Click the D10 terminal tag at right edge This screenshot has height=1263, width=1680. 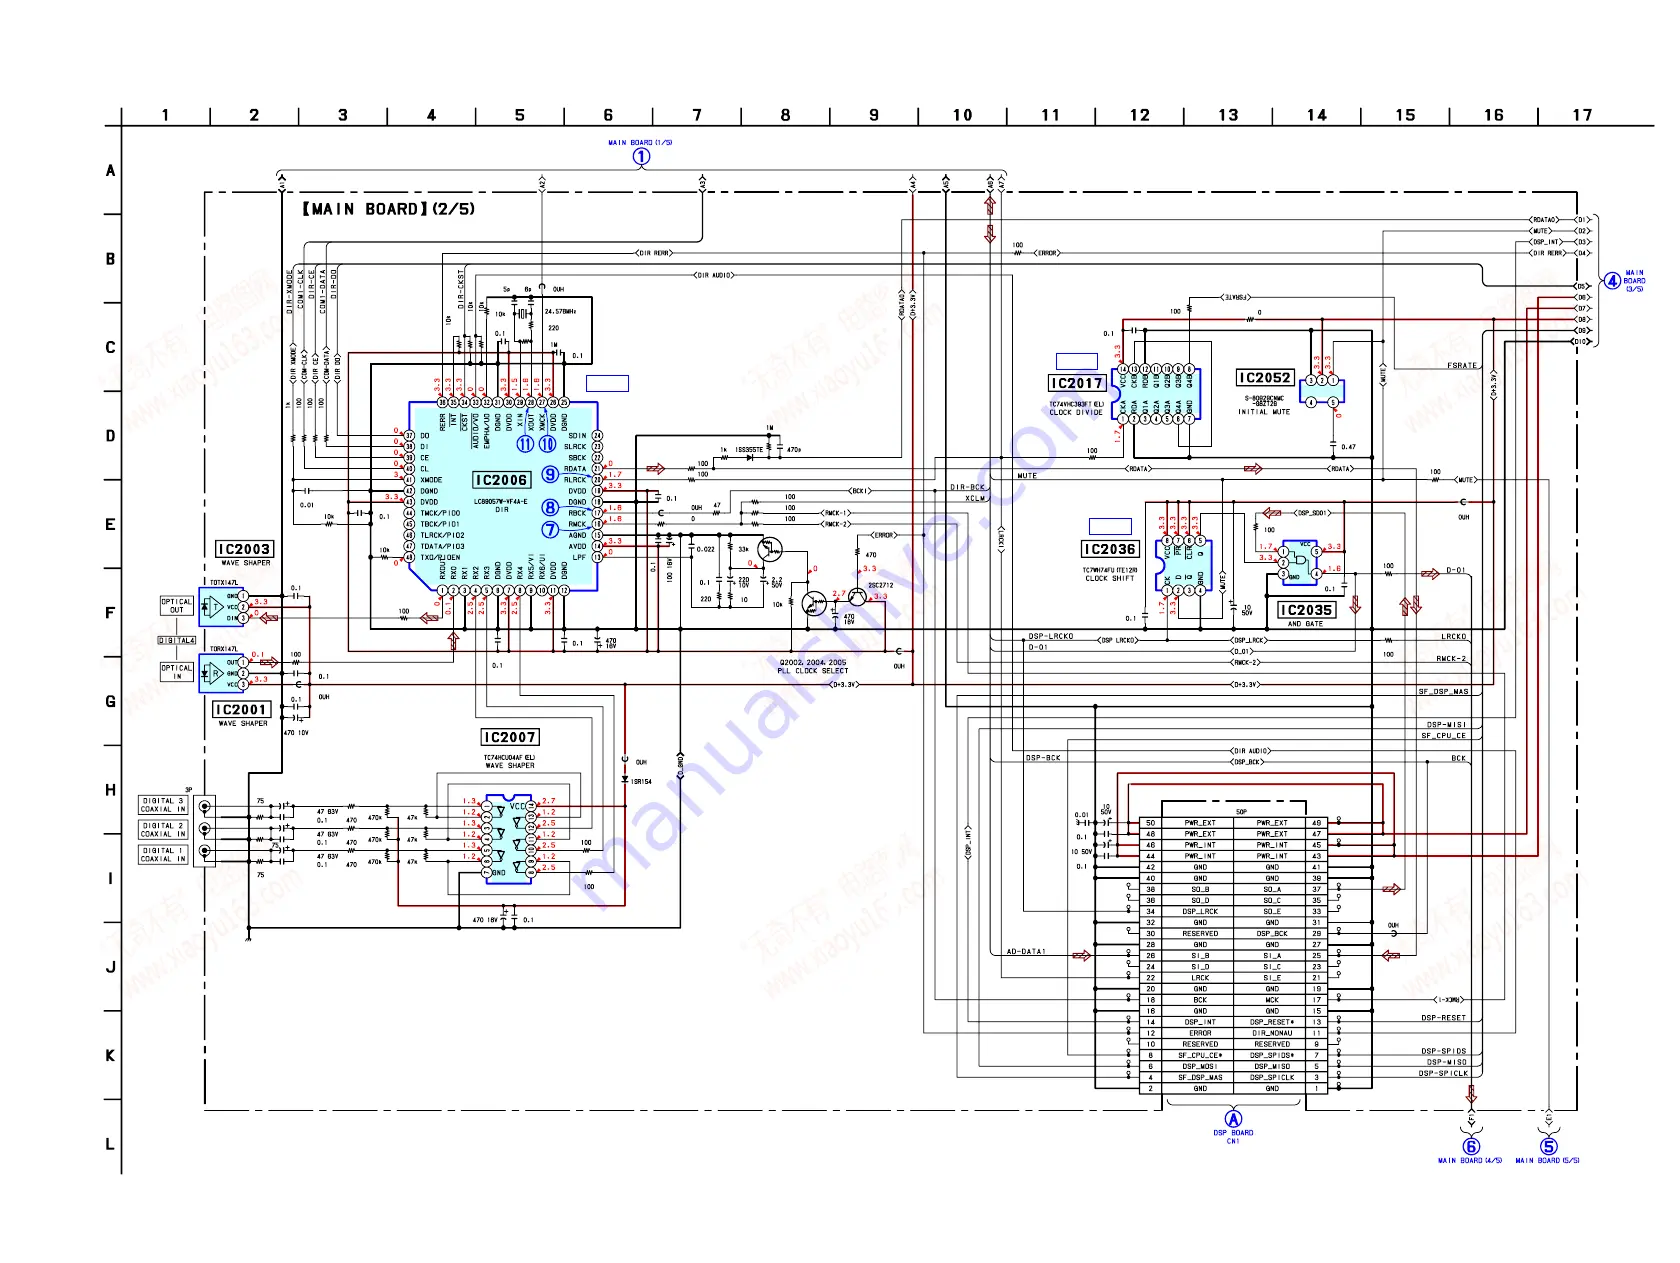pos(1581,341)
